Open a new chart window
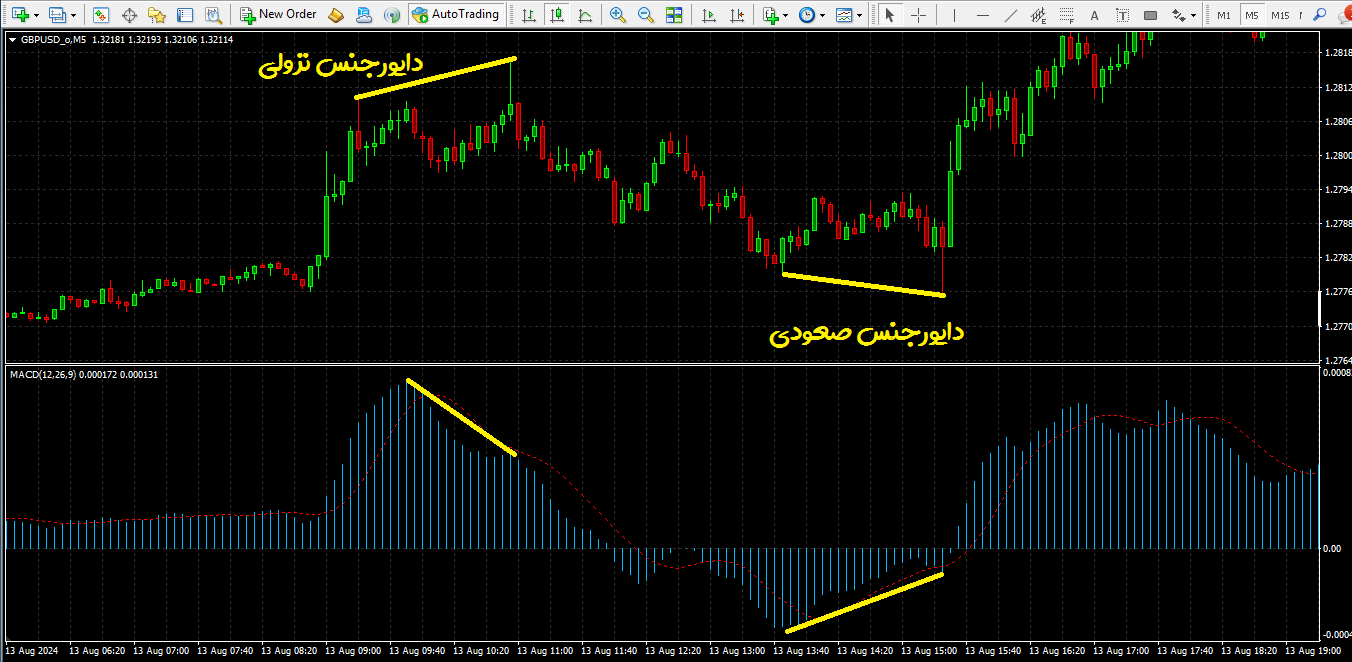 point(20,15)
